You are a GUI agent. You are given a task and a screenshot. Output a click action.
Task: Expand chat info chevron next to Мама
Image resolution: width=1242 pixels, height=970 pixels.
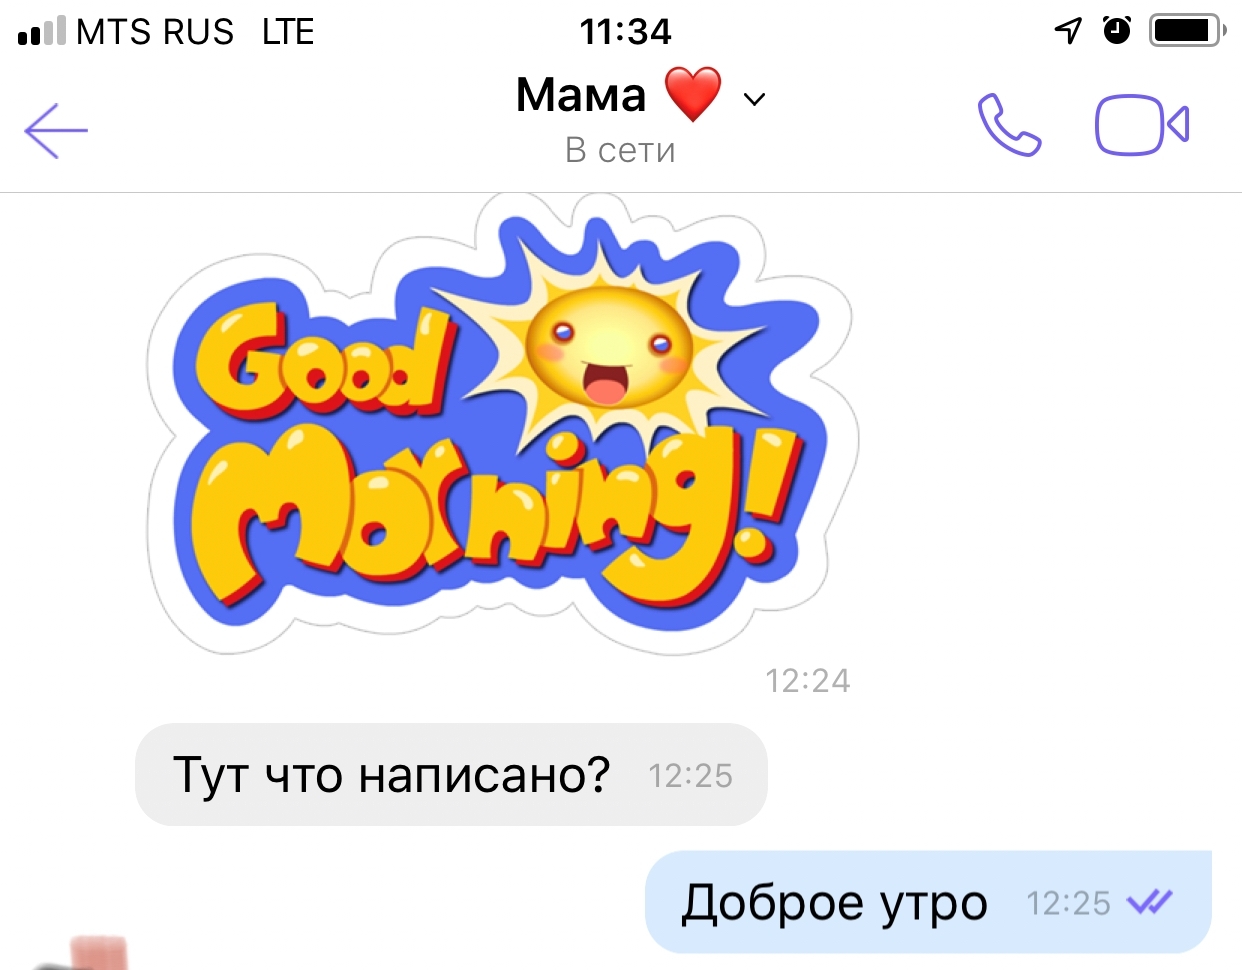point(755,99)
